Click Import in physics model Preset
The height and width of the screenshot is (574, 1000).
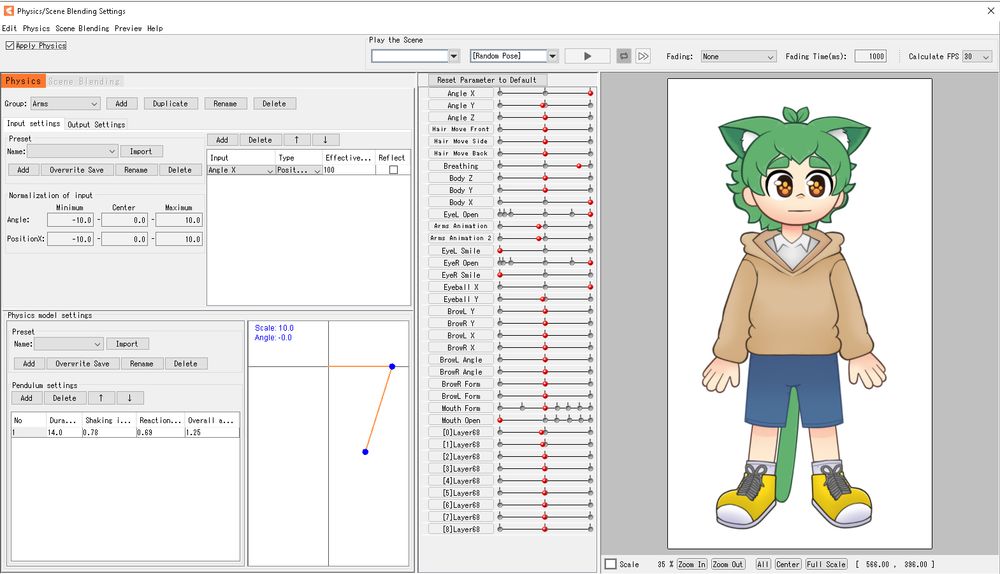click(x=127, y=344)
